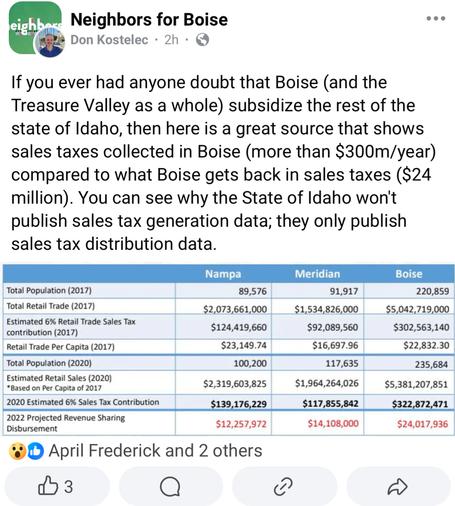Screen dimensions: 455x506
Task: View Don Kostelec's profile picture
Action: [x=50, y=42]
